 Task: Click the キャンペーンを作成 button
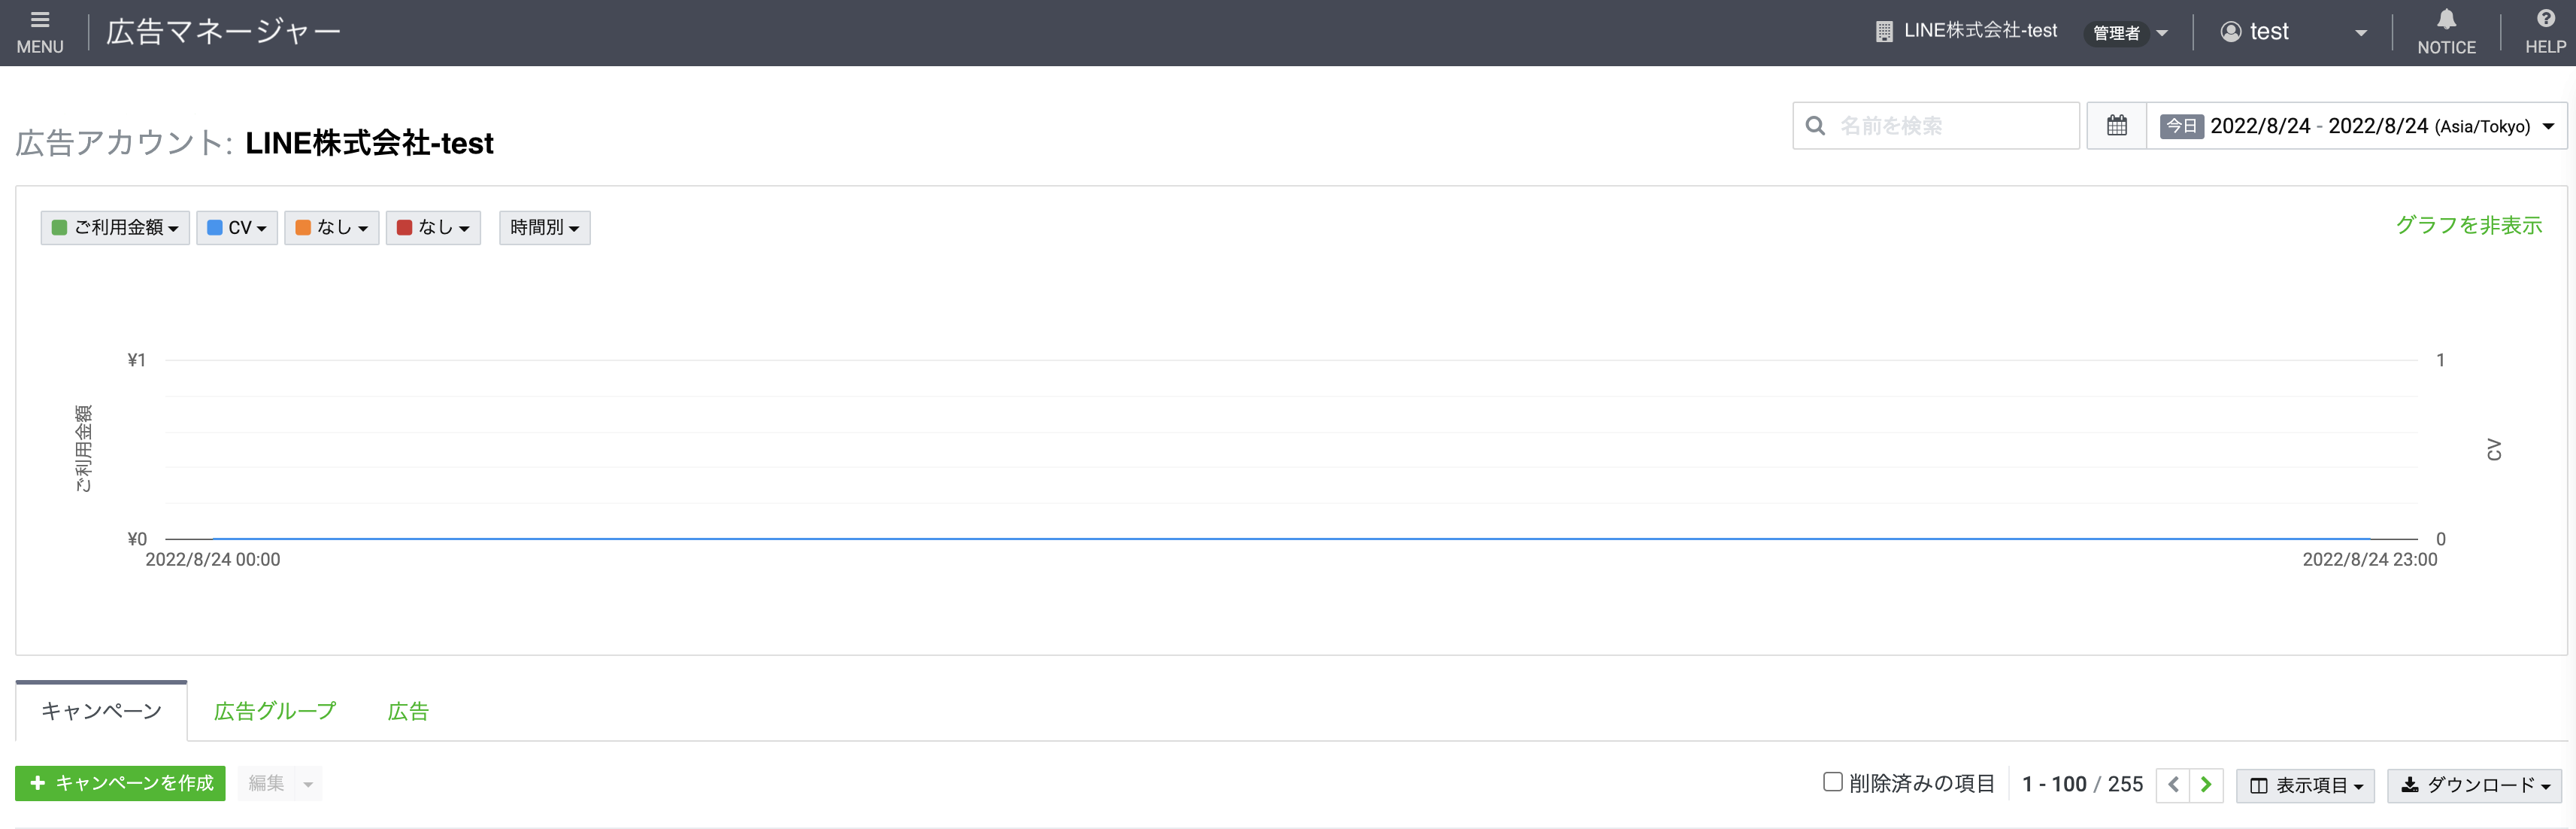(120, 783)
